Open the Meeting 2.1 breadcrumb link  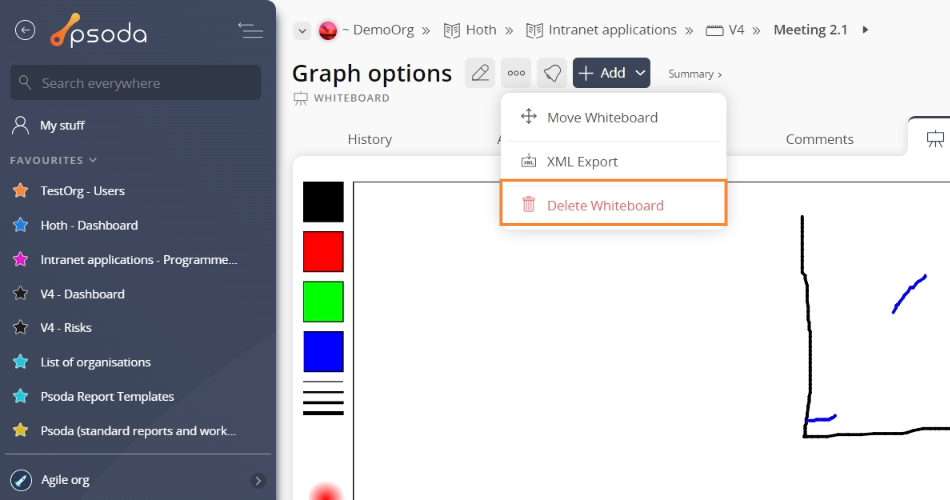(x=810, y=30)
